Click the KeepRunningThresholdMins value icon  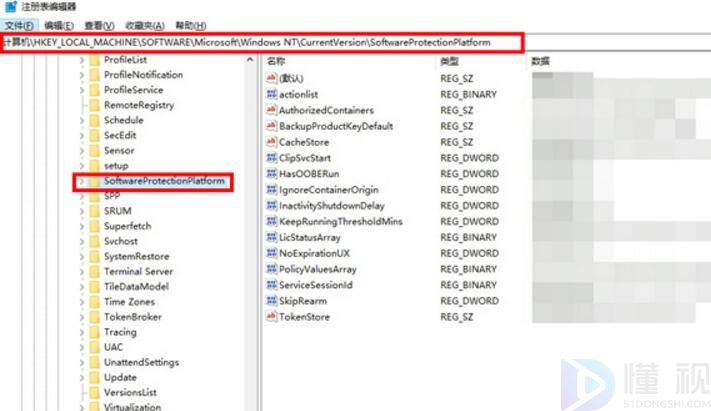click(x=271, y=221)
